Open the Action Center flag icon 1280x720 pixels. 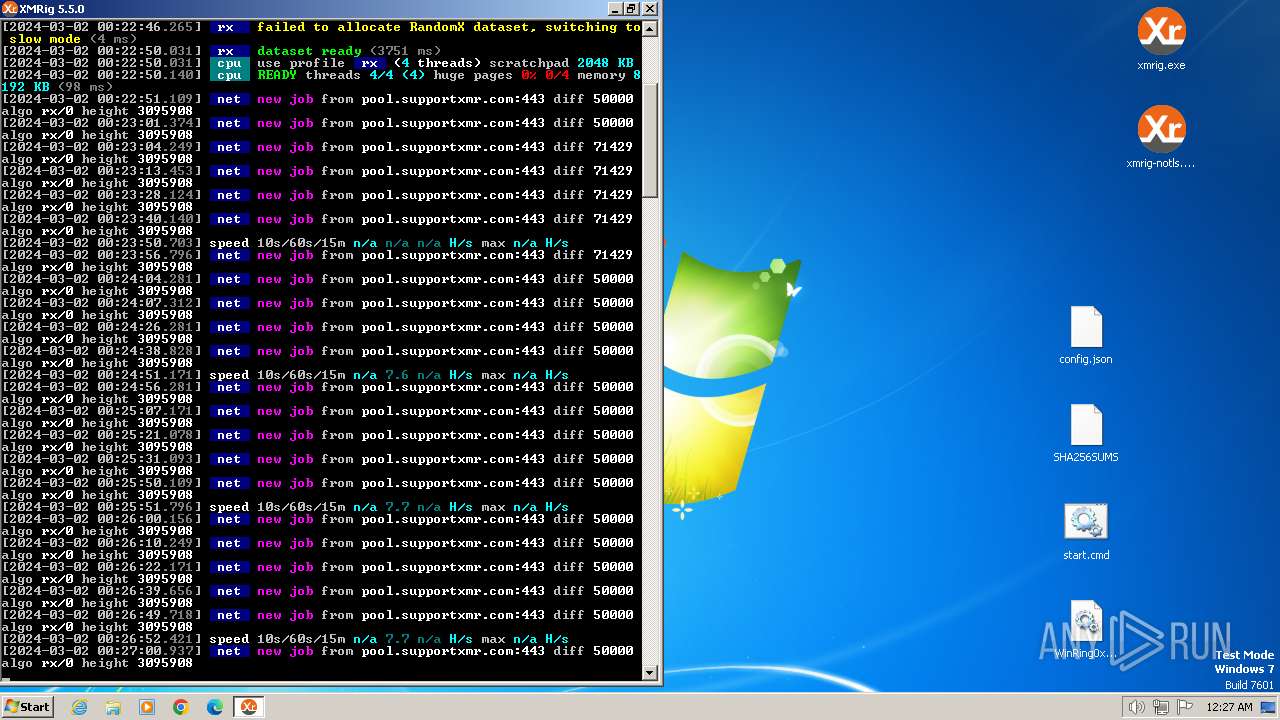(x=1185, y=707)
